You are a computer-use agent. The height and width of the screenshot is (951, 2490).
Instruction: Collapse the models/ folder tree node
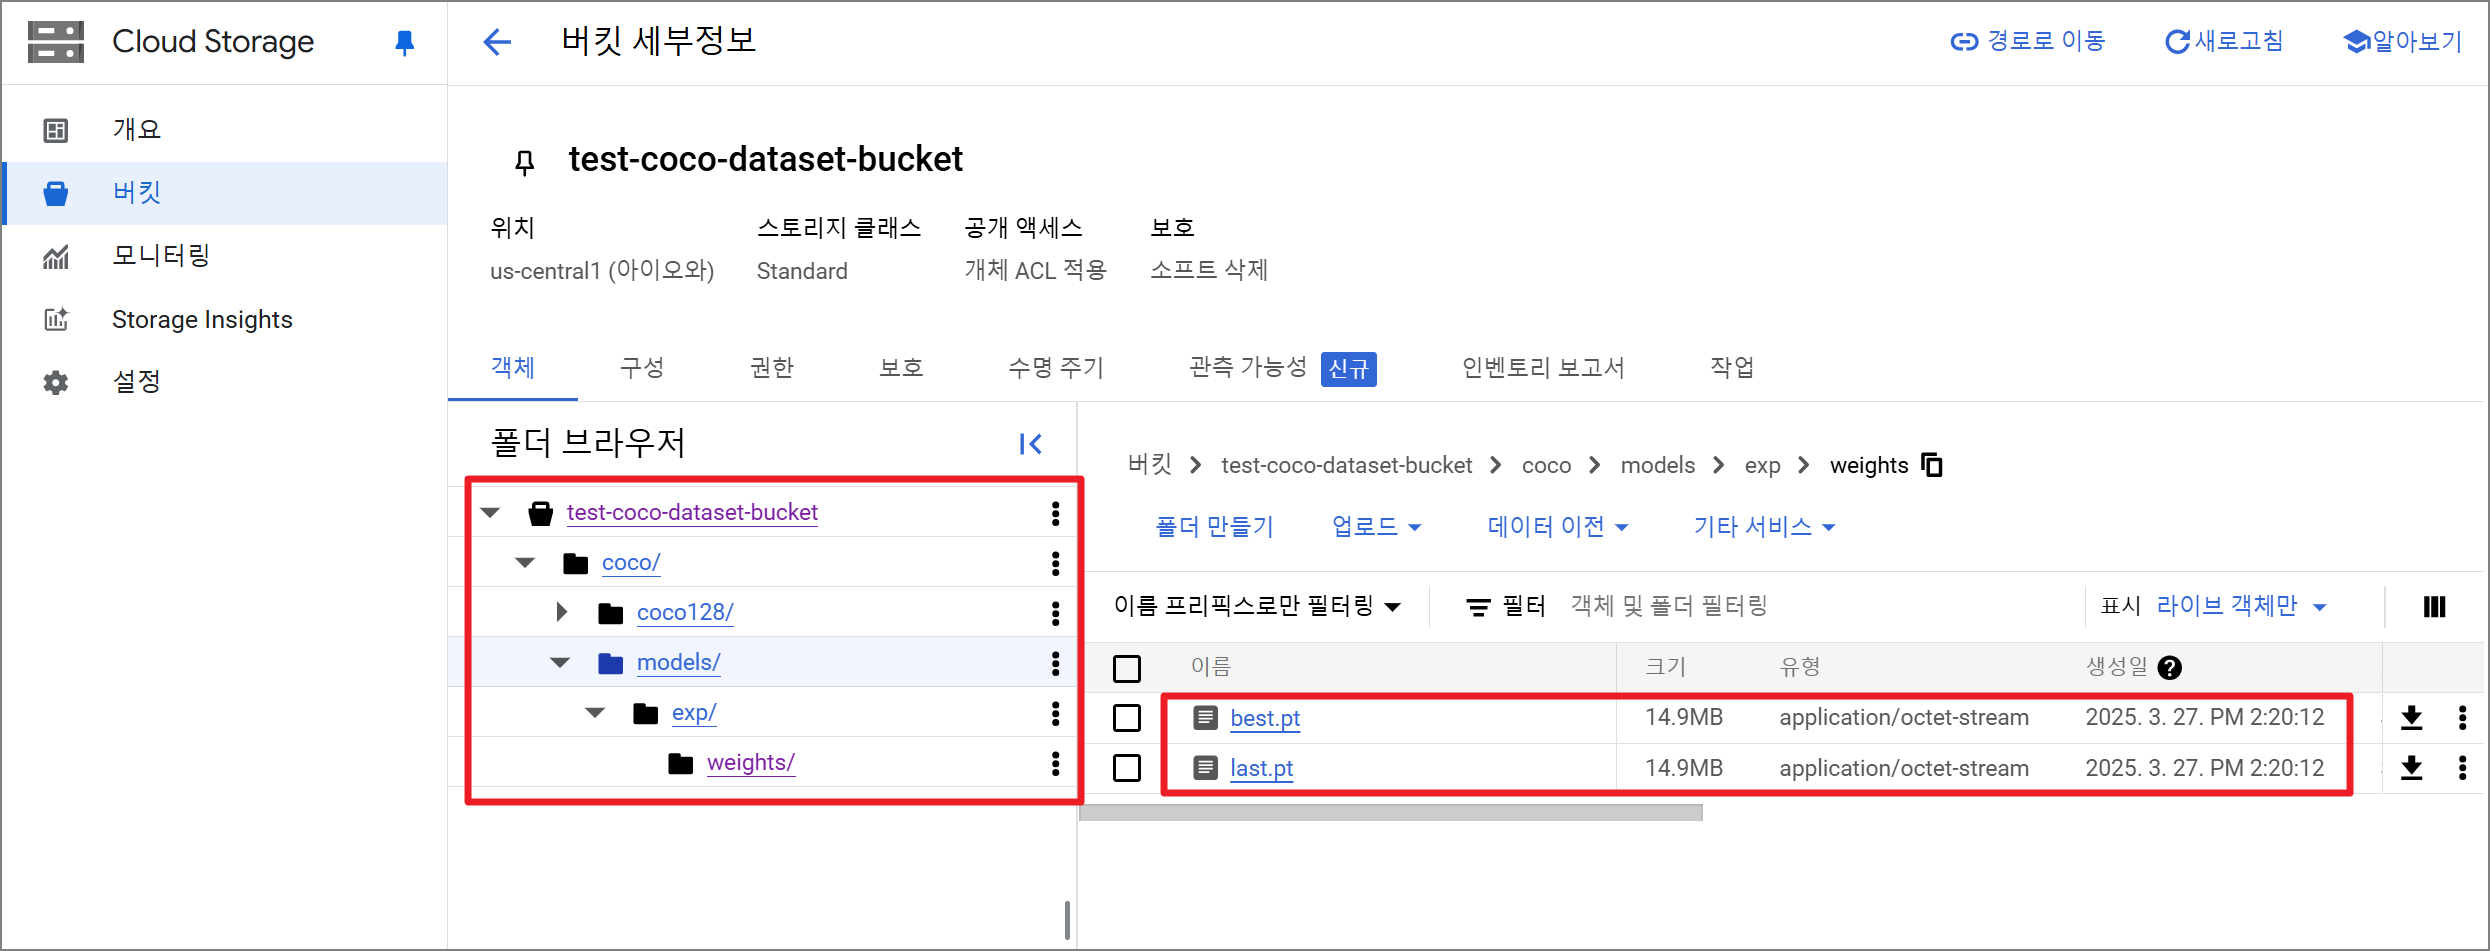pos(560,663)
